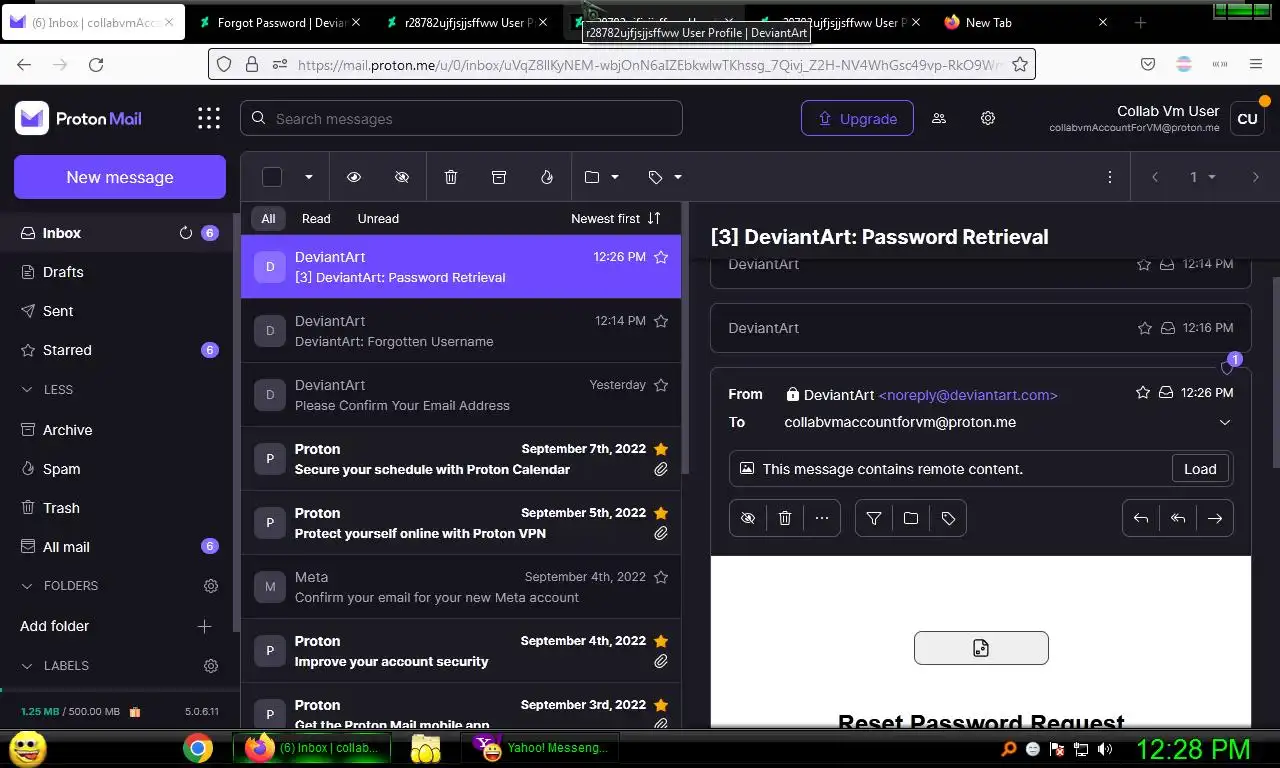Reply to the DeviantArt message
This screenshot has height=768, width=1280.
pos(1141,518)
